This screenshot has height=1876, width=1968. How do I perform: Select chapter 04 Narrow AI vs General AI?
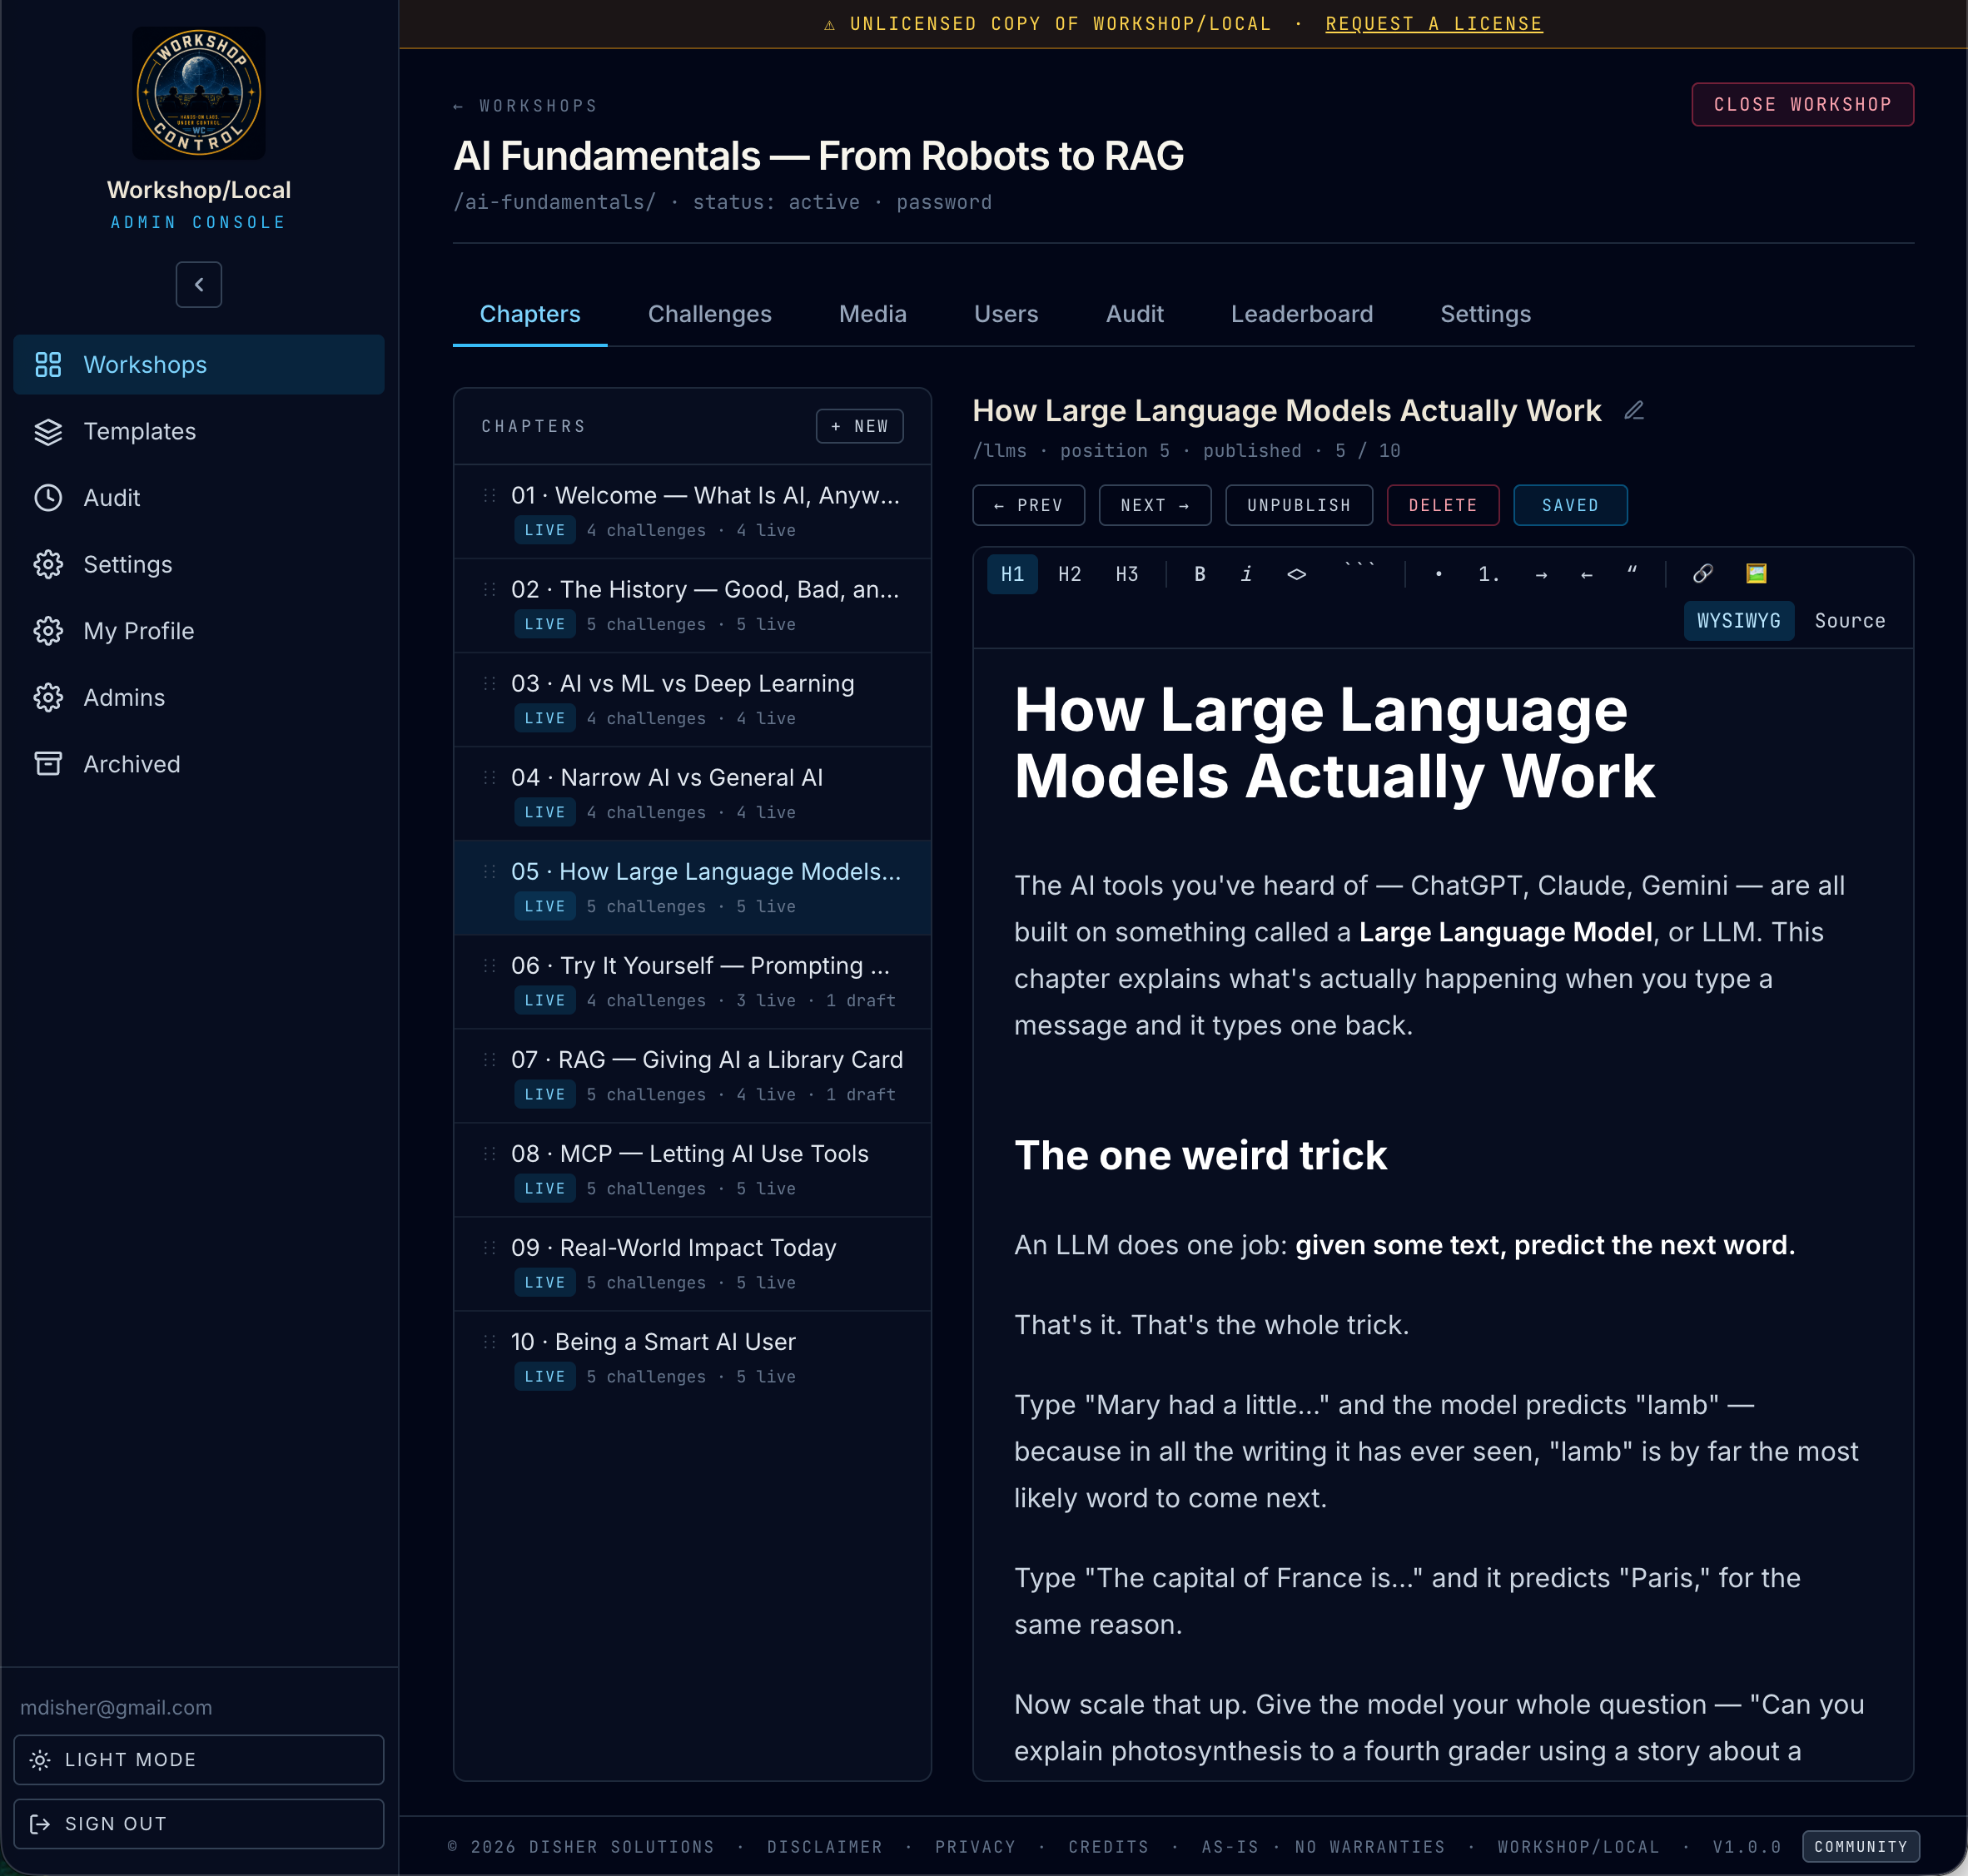click(692, 793)
